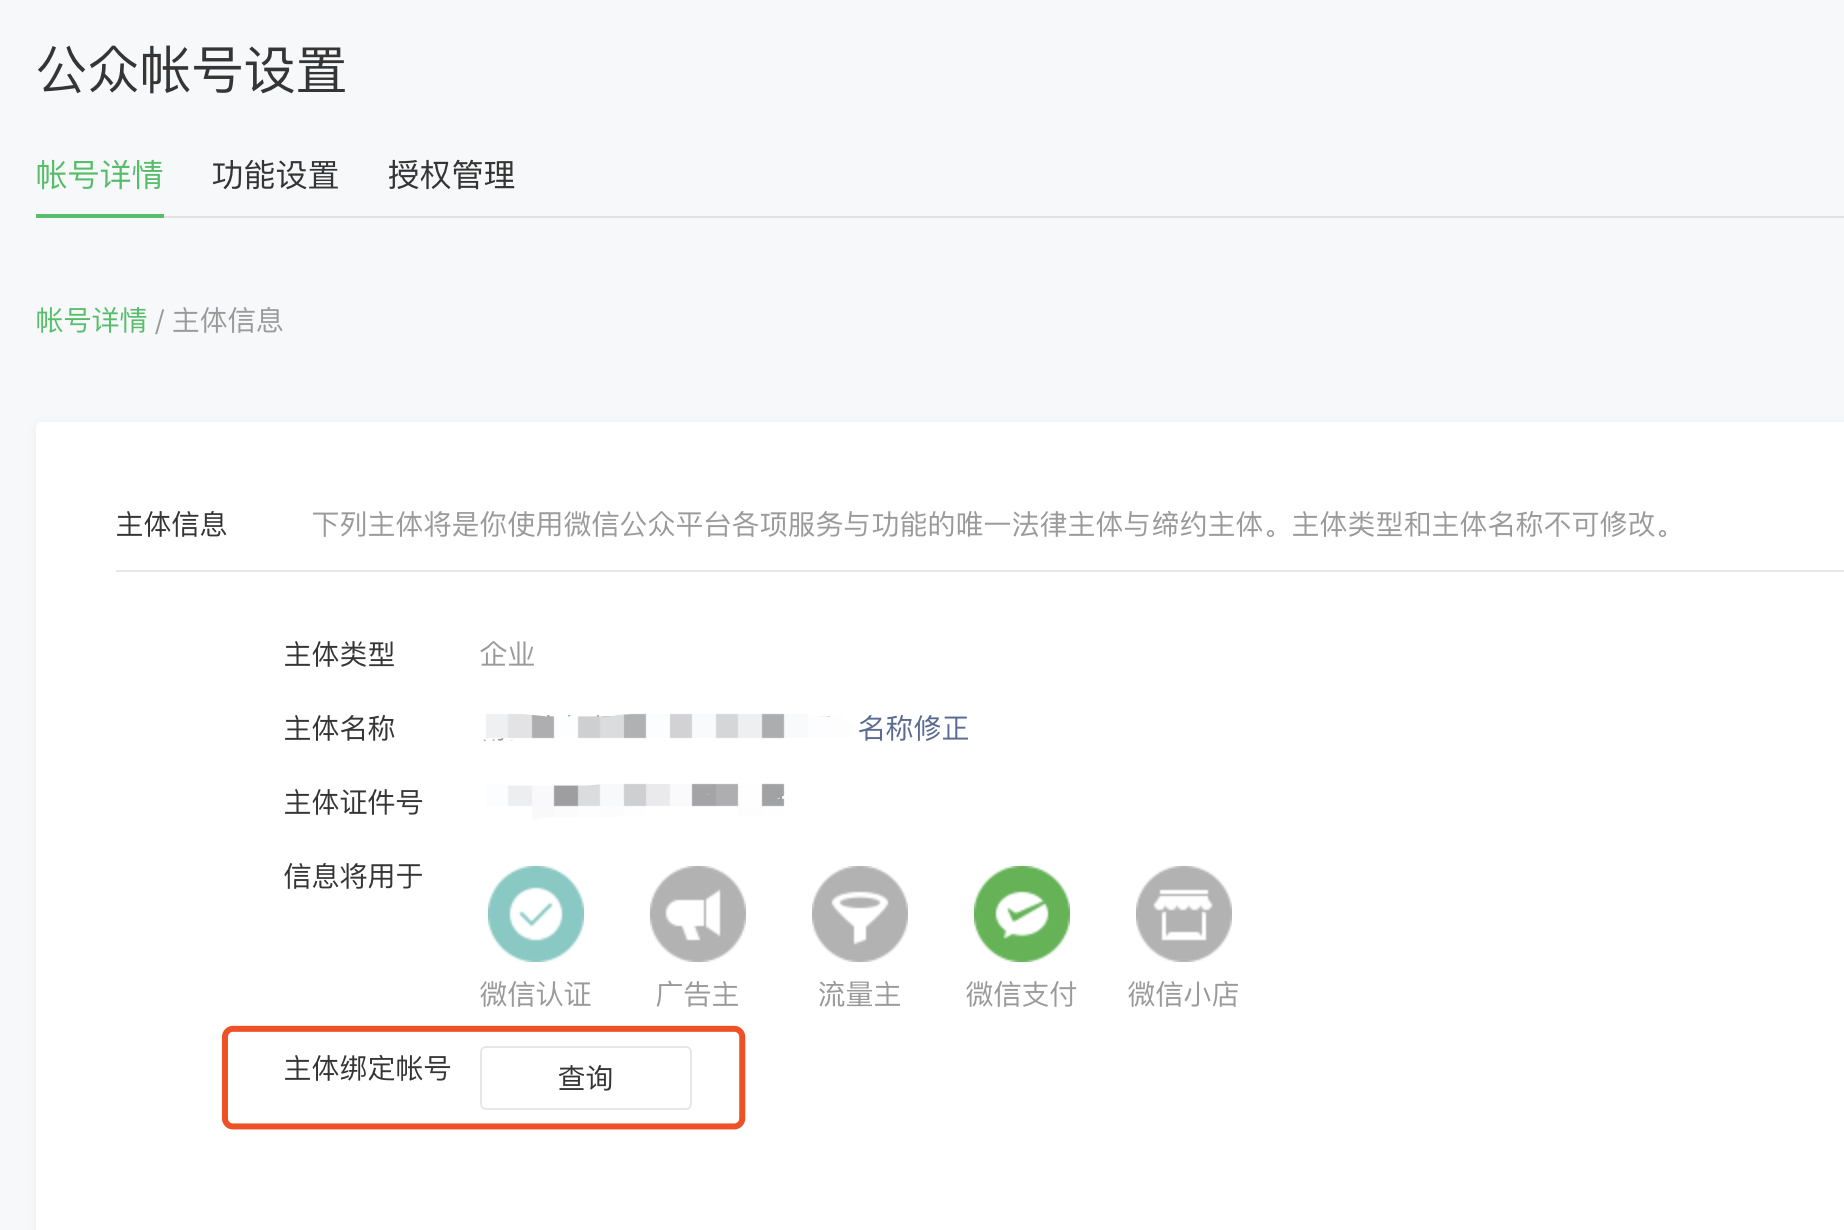Click the 广告主 caption text

pyautogui.click(x=698, y=994)
